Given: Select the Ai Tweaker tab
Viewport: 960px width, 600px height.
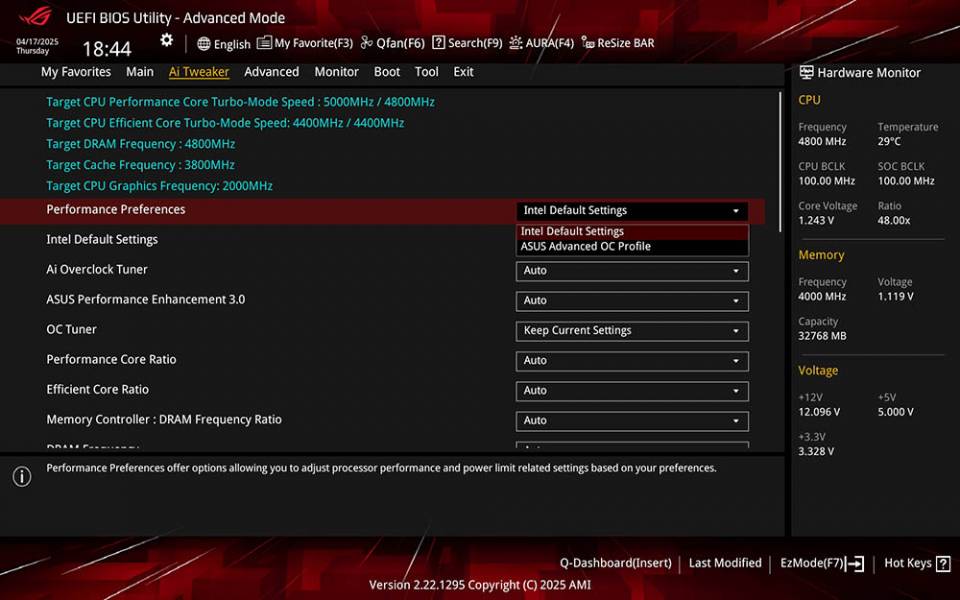Looking at the screenshot, I should pyautogui.click(x=199, y=72).
